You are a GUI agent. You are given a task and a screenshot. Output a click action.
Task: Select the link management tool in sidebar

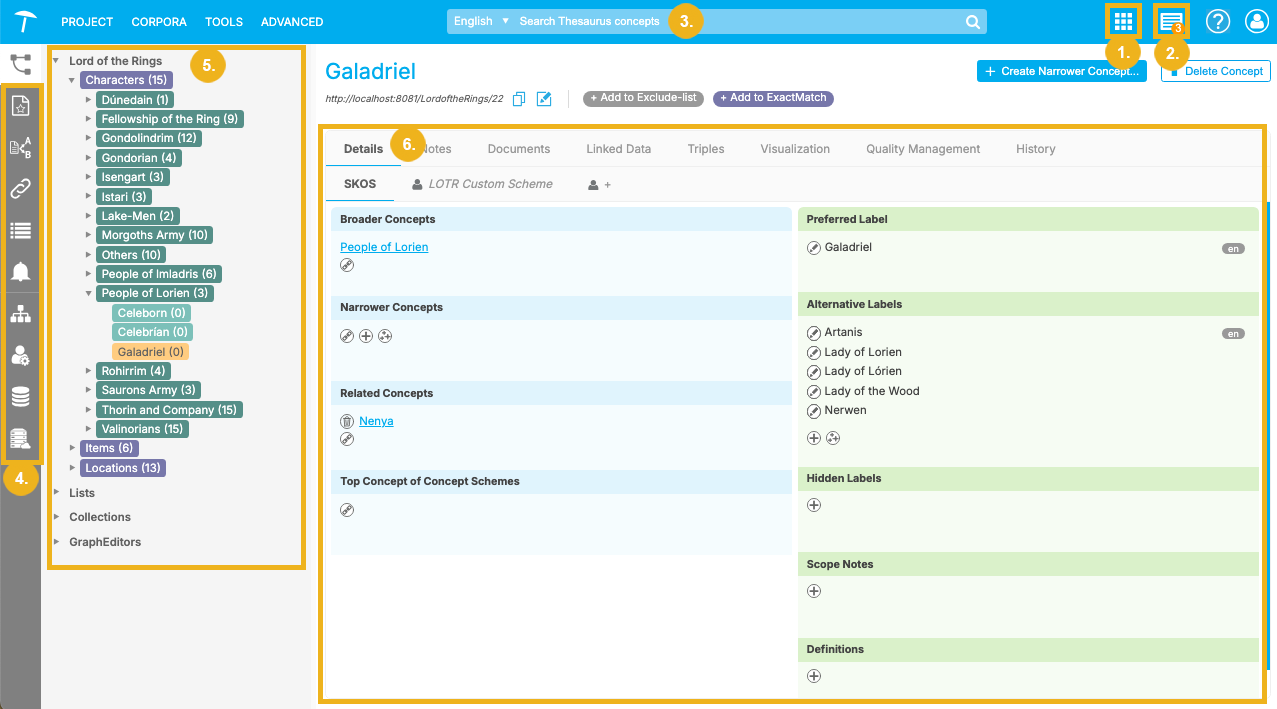pyautogui.click(x=20, y=188)
